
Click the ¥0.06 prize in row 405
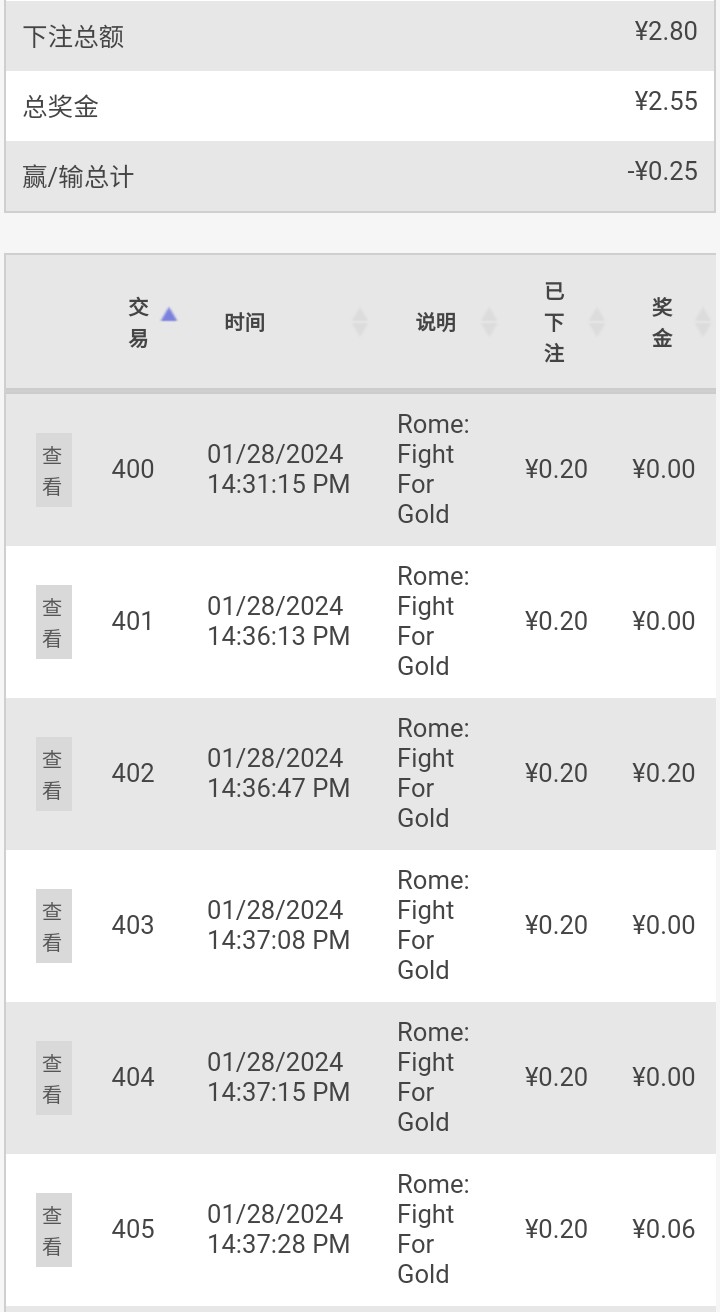point(663,1229)
